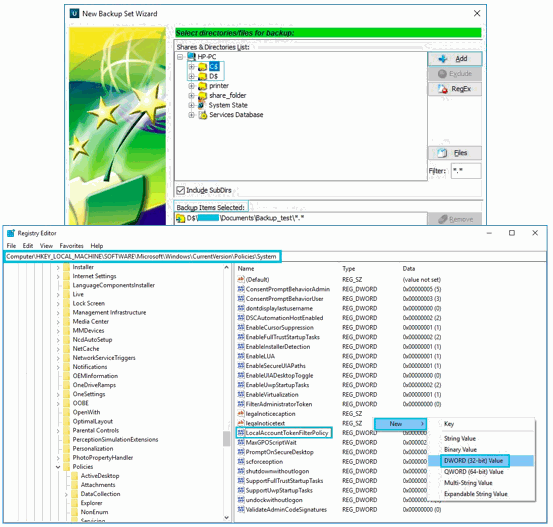Click the OOBE folder icon
Image resolution: width=553 pixels, height=527 pixels.
(x=67, y=403)
